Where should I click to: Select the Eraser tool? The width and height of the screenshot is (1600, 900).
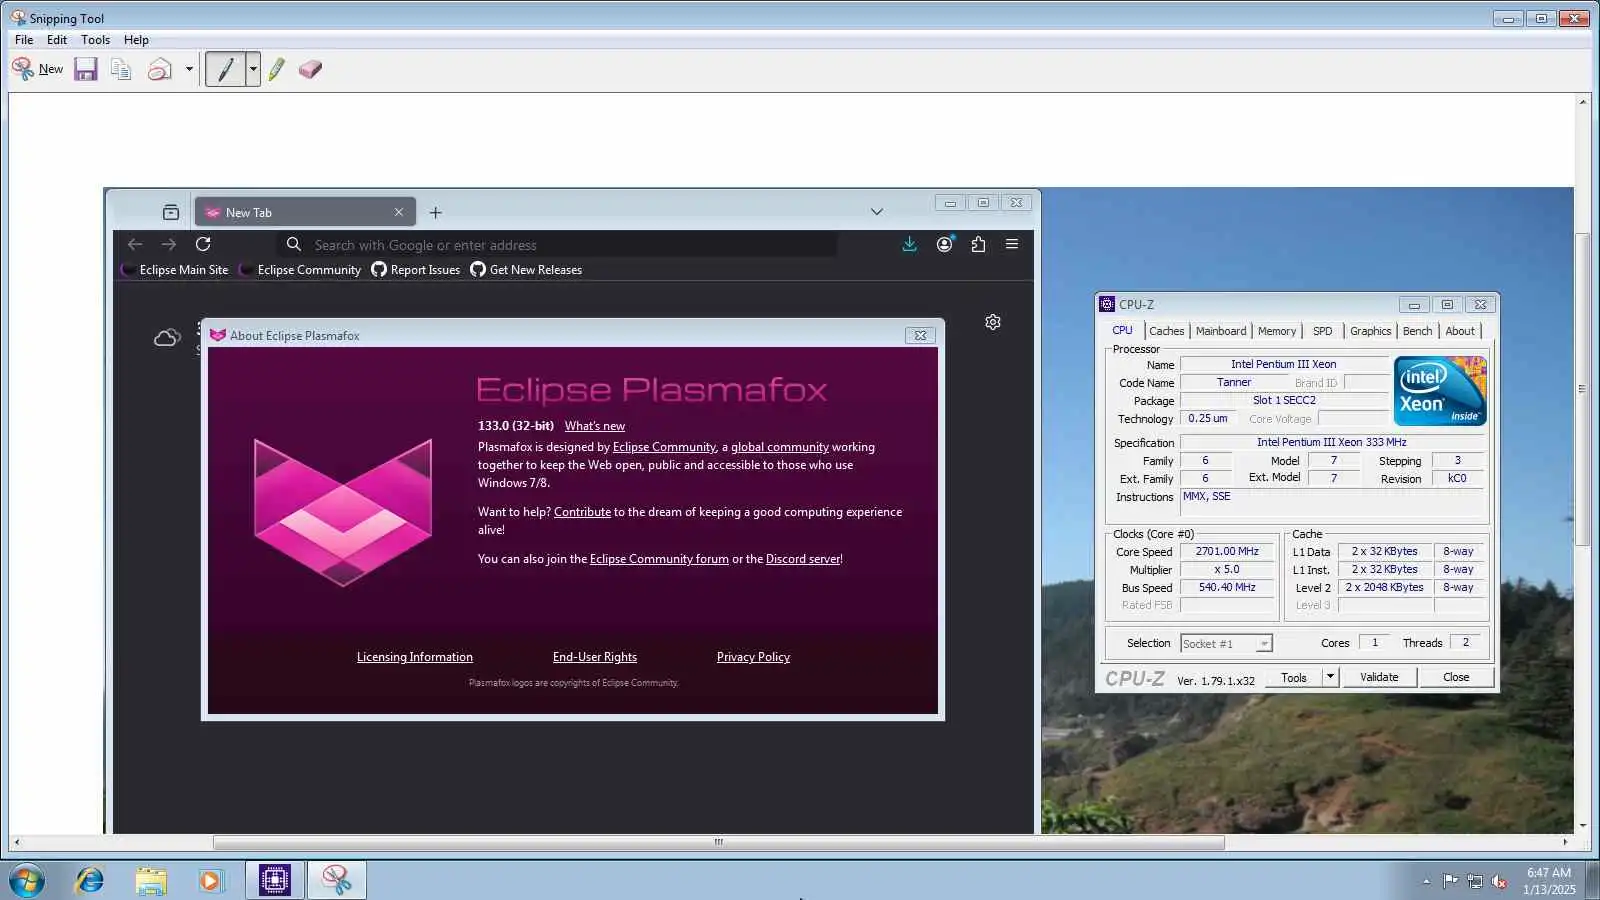coord(310,69)
